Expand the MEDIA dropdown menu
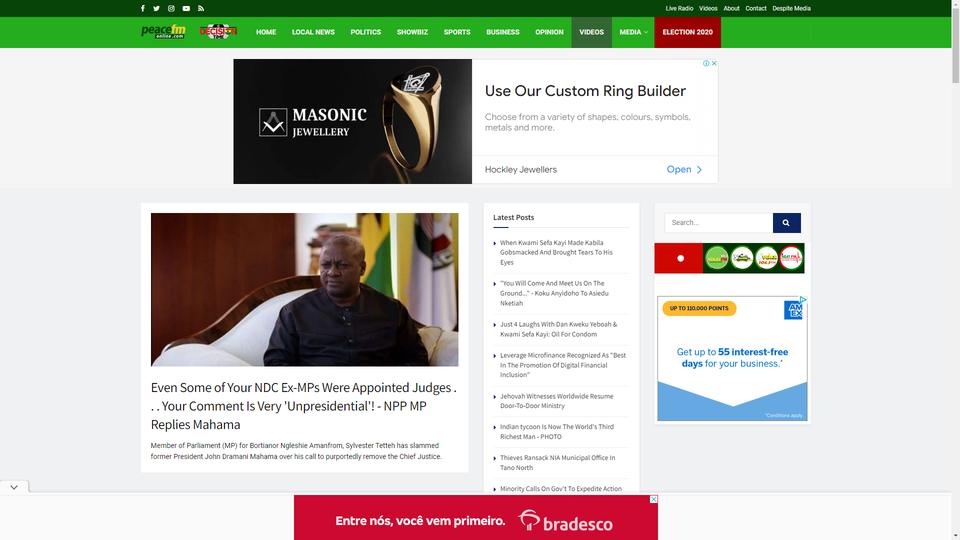The width and height of the screenshot is (960, 540). tap(633, 32)
